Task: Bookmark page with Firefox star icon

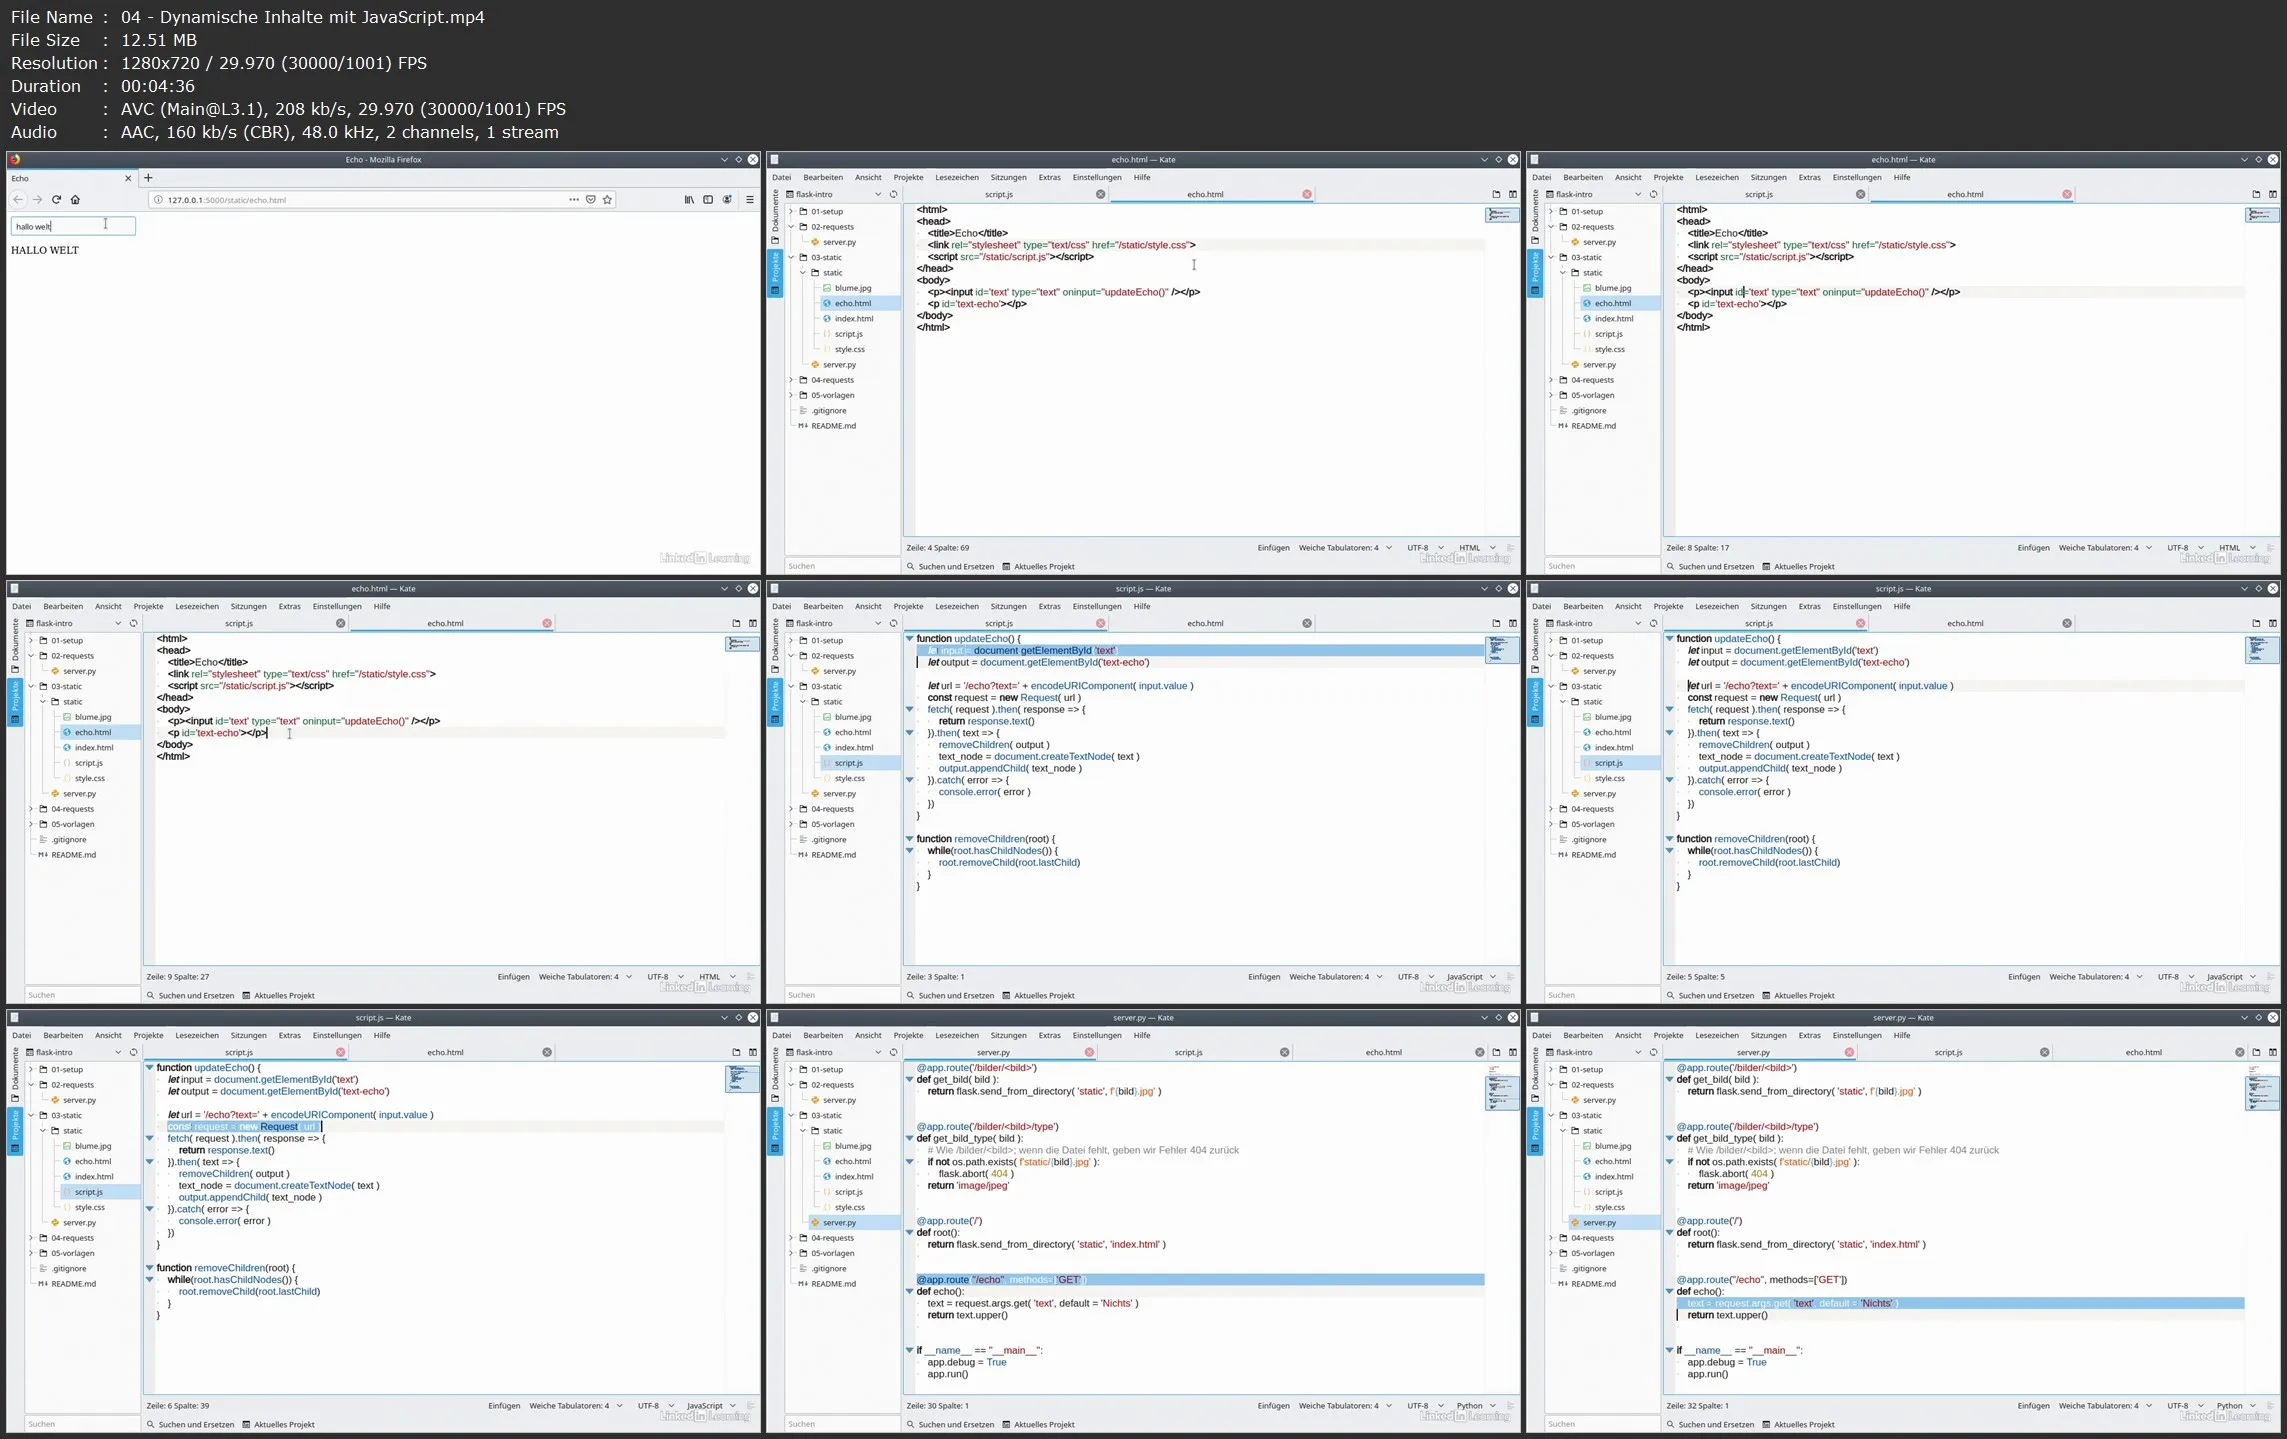Action: tap(607, 200)
